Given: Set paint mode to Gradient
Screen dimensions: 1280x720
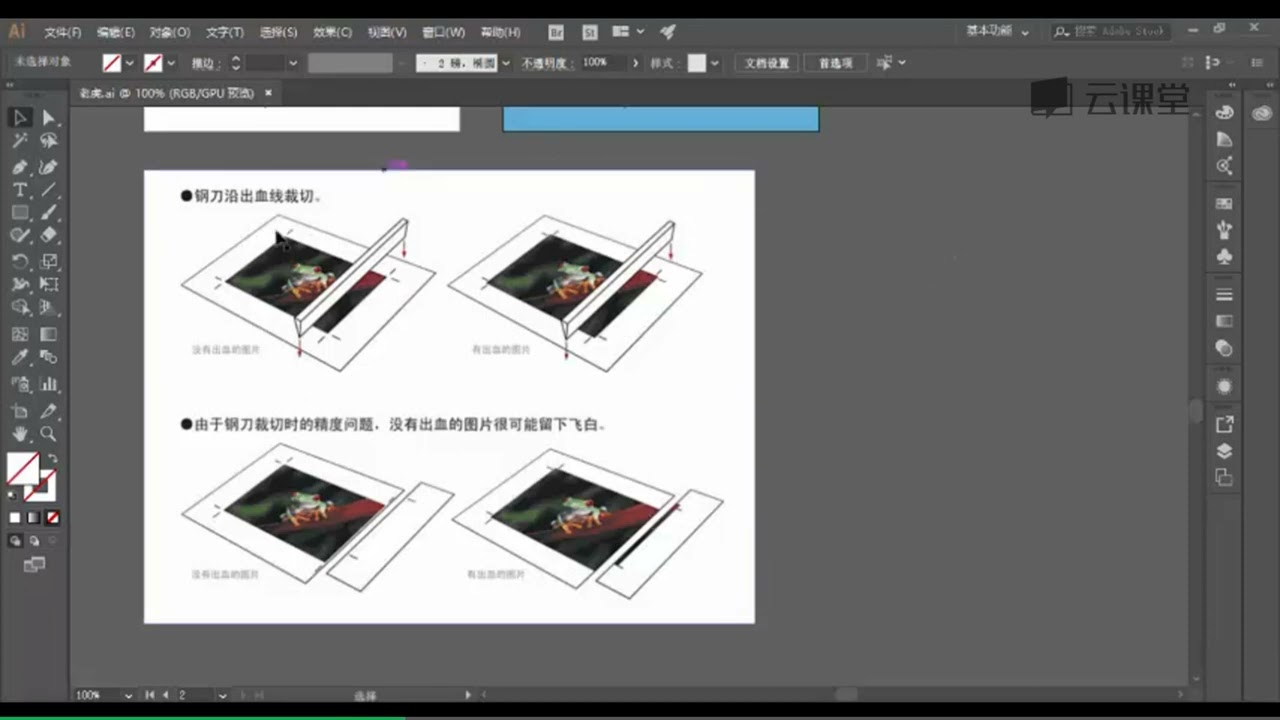Looking at the screenshot, I should (34, 518).
